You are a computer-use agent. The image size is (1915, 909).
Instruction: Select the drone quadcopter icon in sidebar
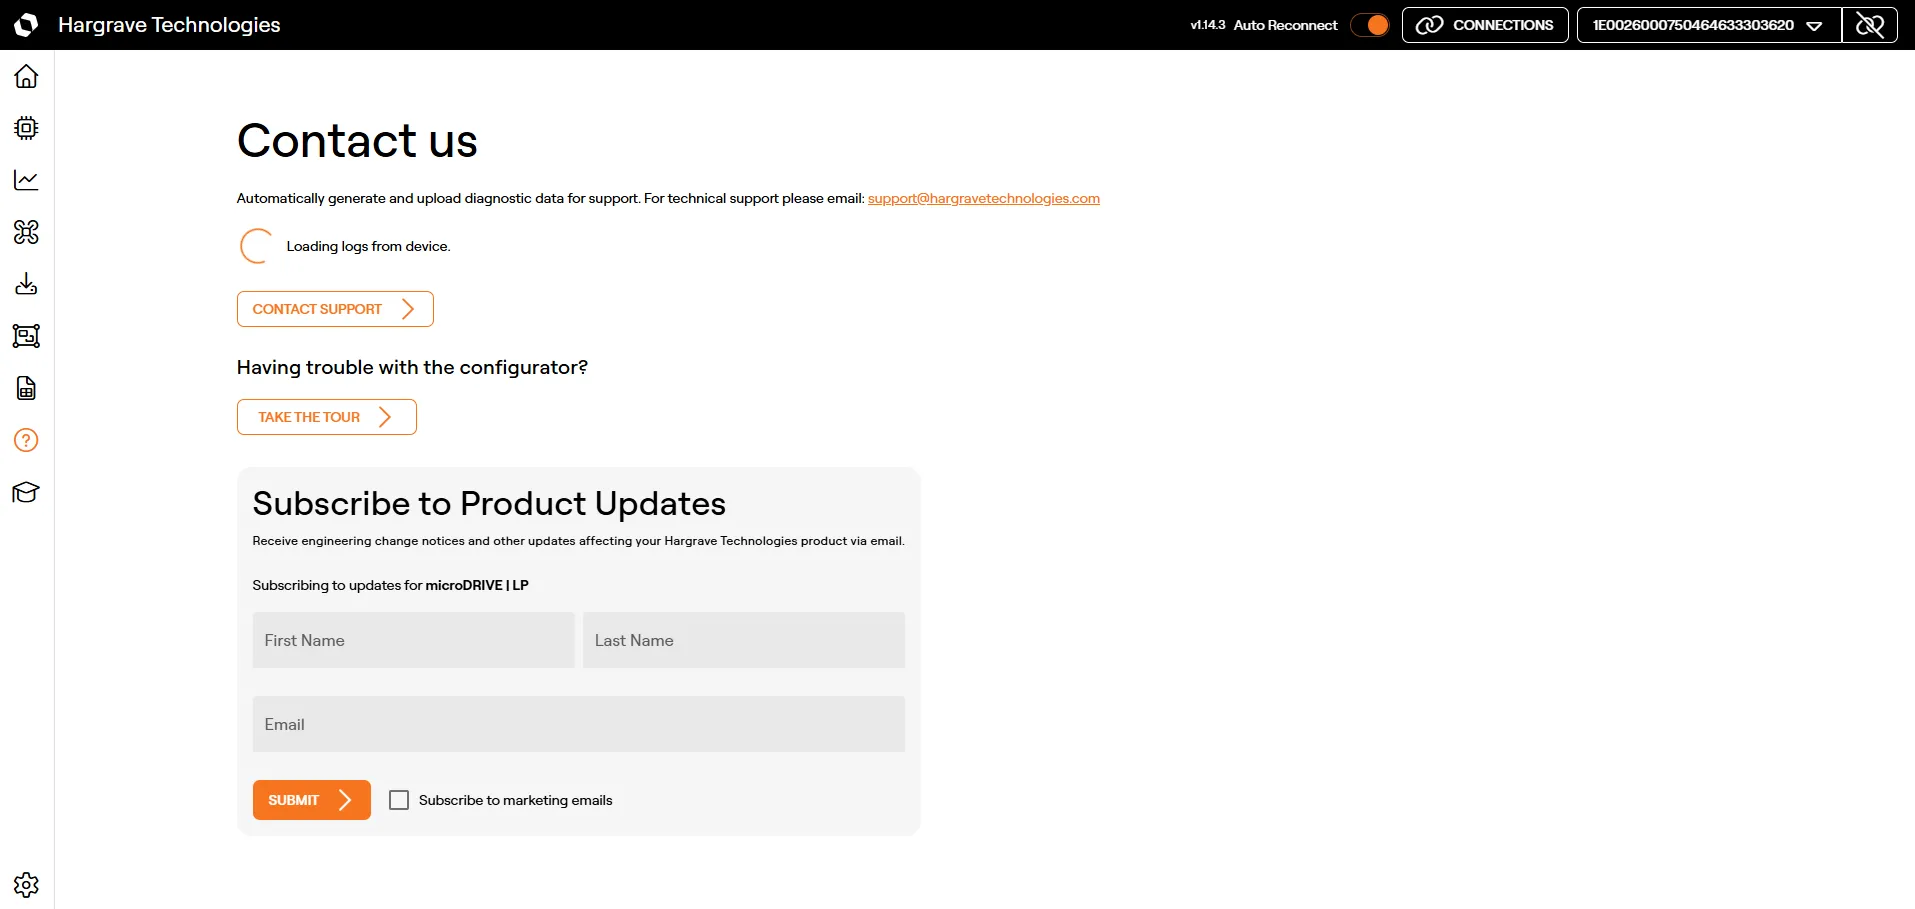tap(26, 232)
